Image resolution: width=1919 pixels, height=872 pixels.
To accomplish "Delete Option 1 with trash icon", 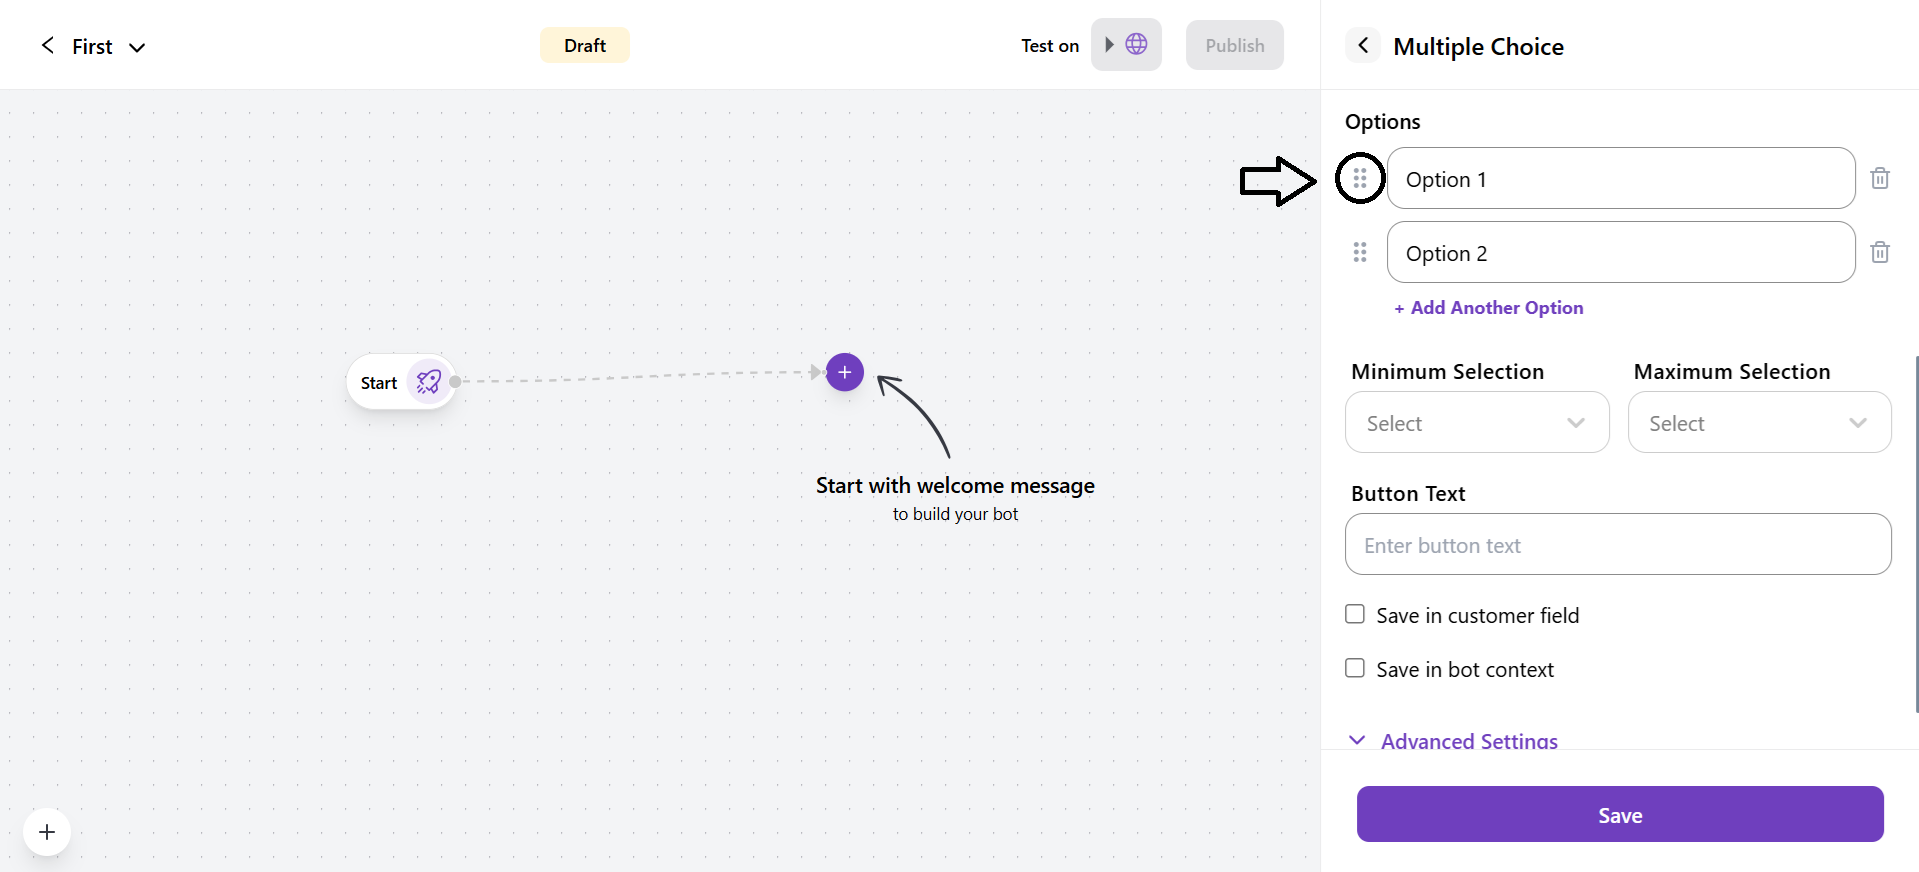I will coord(1880,178).
